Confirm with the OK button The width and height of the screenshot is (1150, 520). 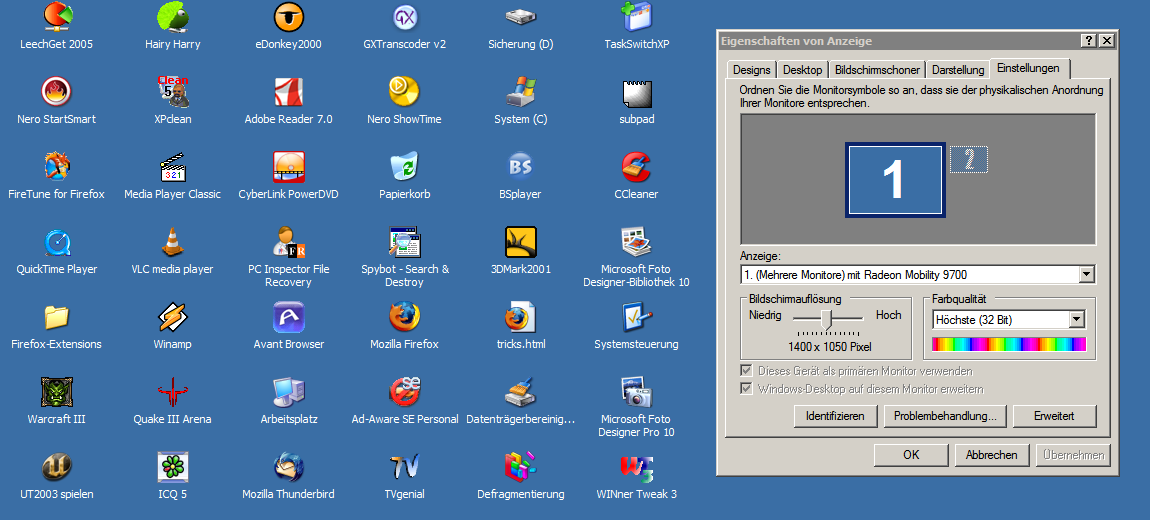(911, 455)
